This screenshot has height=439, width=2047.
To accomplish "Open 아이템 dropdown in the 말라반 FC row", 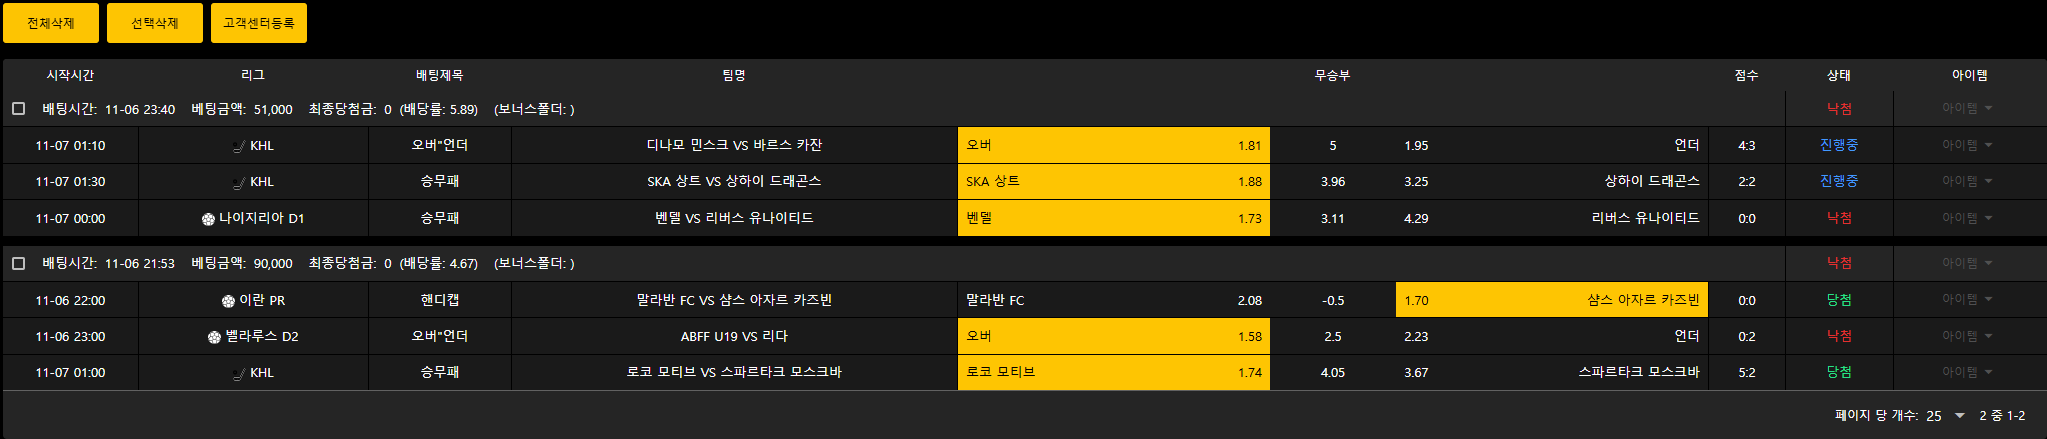I will click(x=1967, y=299).
